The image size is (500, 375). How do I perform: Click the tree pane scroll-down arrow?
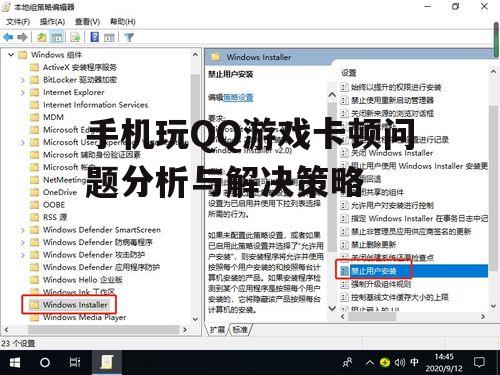coord(195,319)
